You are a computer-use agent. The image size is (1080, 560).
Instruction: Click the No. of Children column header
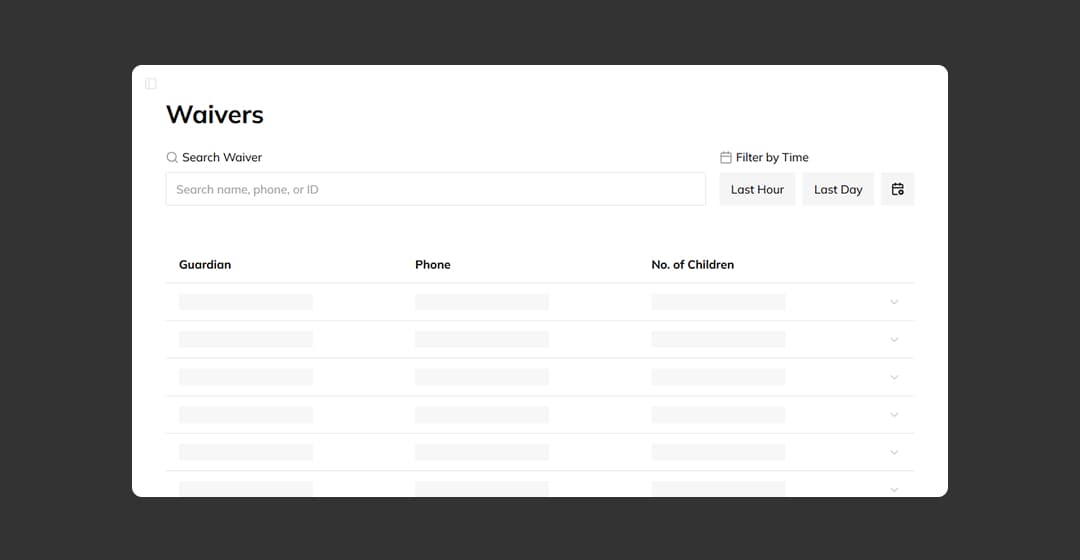point(693,265)
